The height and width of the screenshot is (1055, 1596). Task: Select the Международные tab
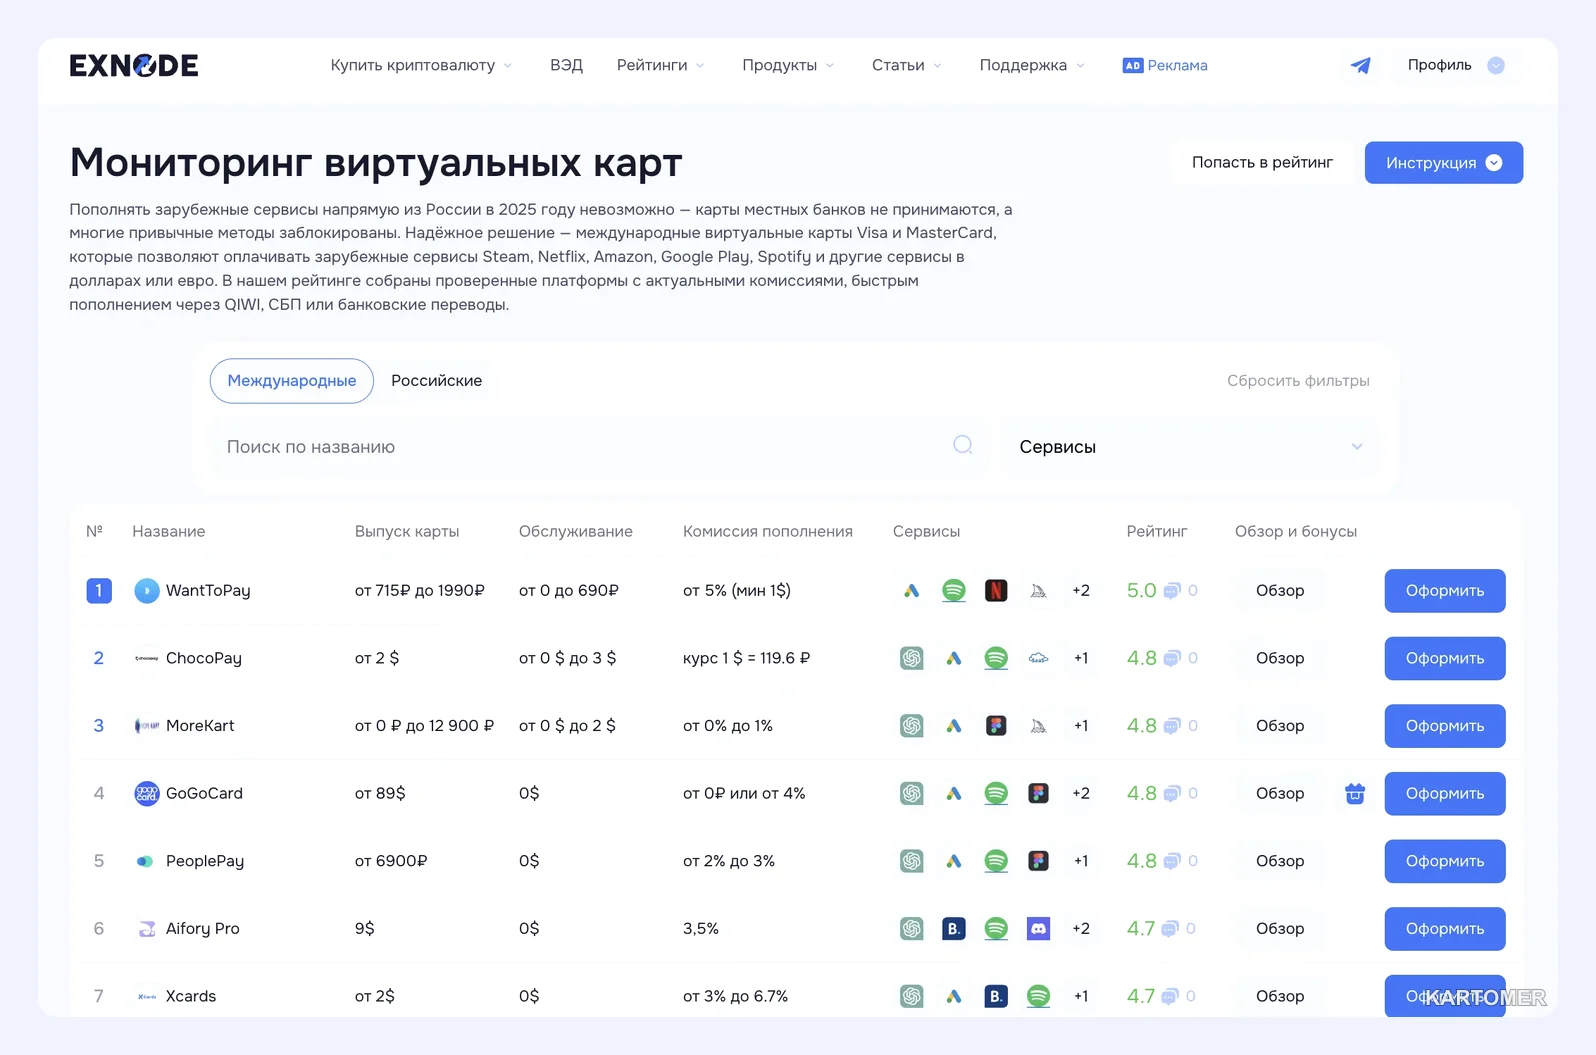pos(292,380)
